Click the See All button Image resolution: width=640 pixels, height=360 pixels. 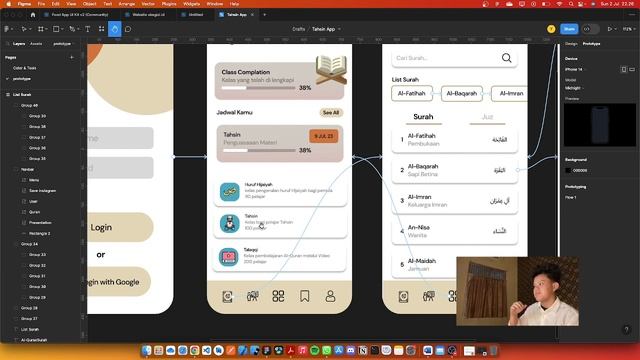pyautogui.click(x=331, y=113)
